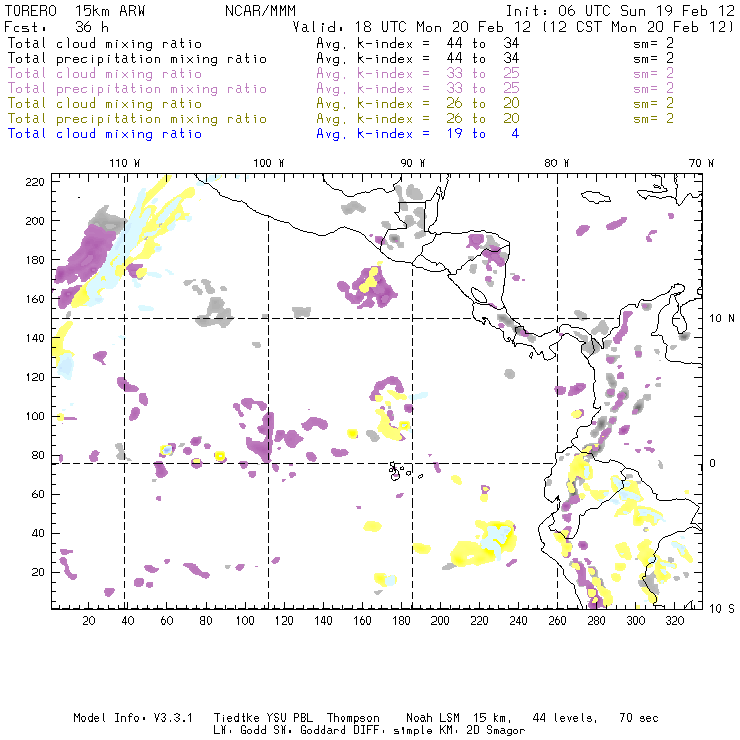This screenshot has height=740, width=740.
Task: Select "100" on the vertical axis
Action: [x=35, y=416]
